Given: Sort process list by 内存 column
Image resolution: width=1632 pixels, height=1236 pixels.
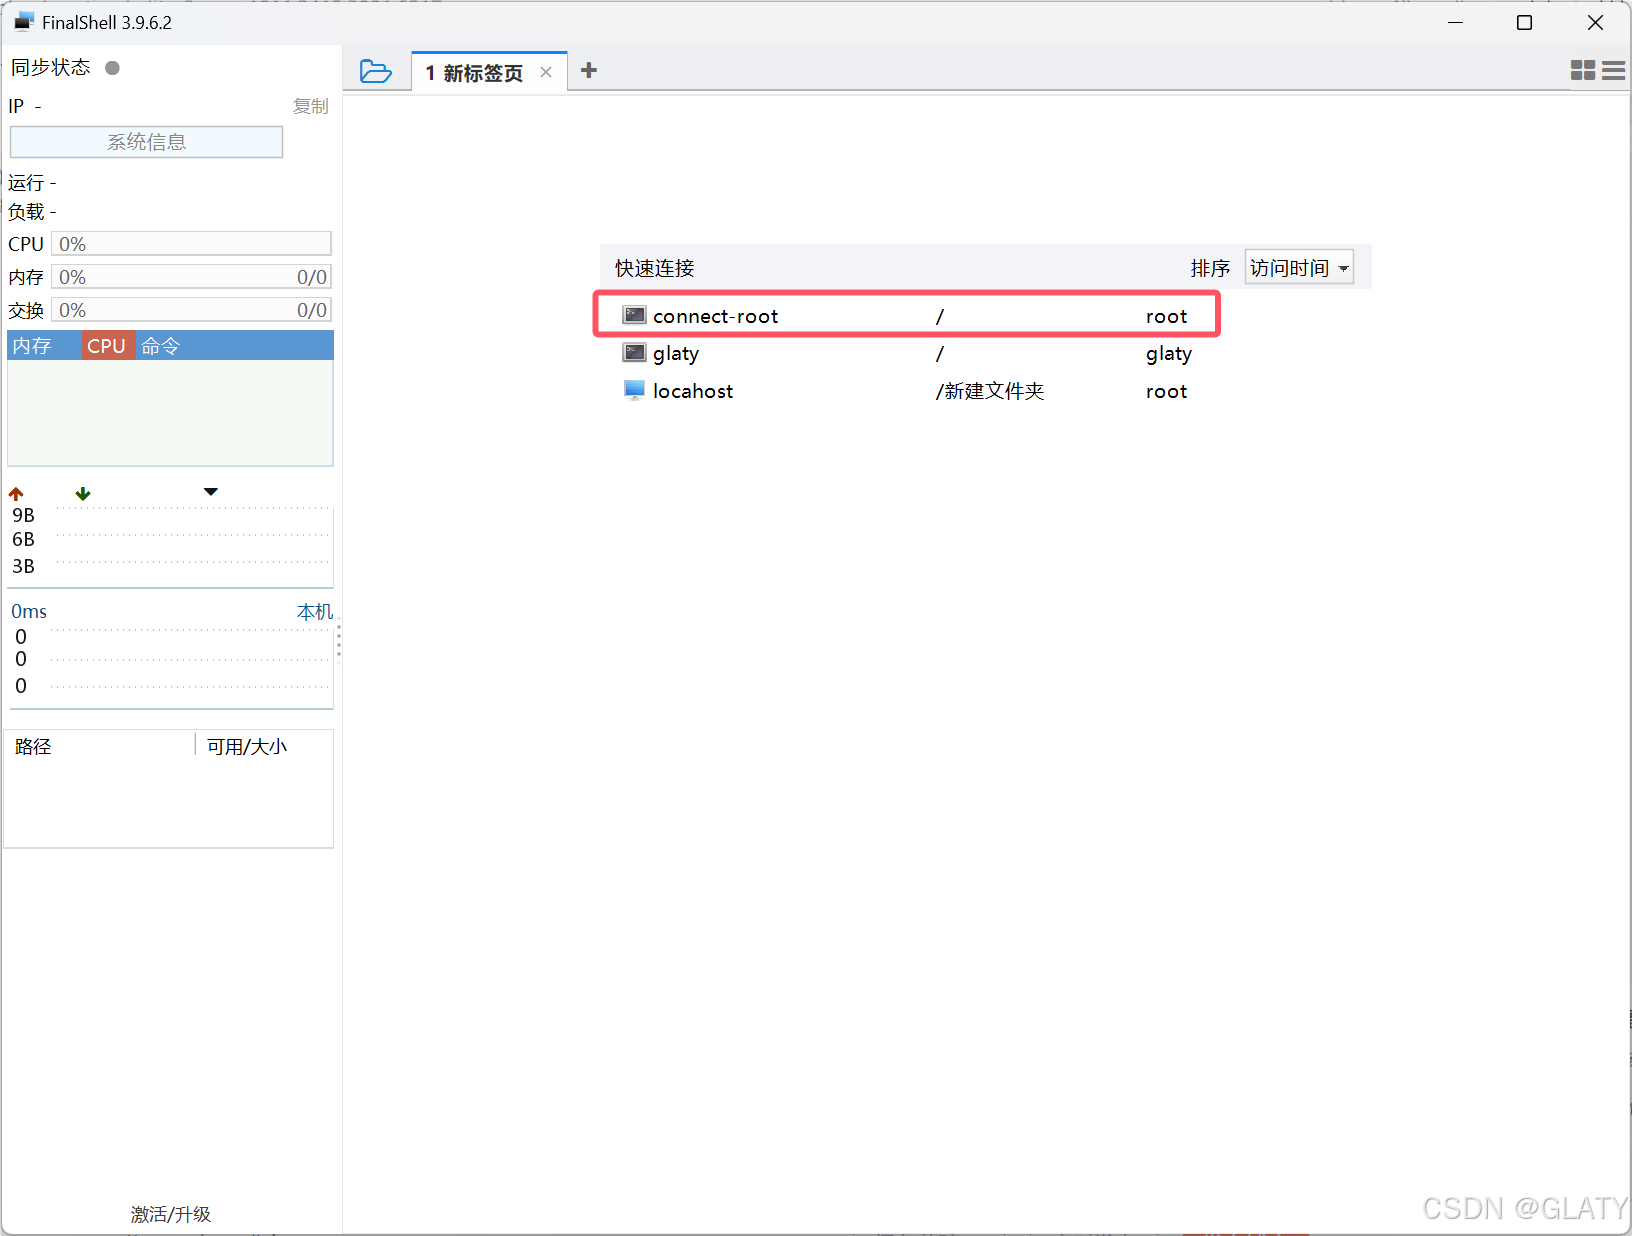Looking at the screenshot, I should pyautogui.click(x=44, y=346).
